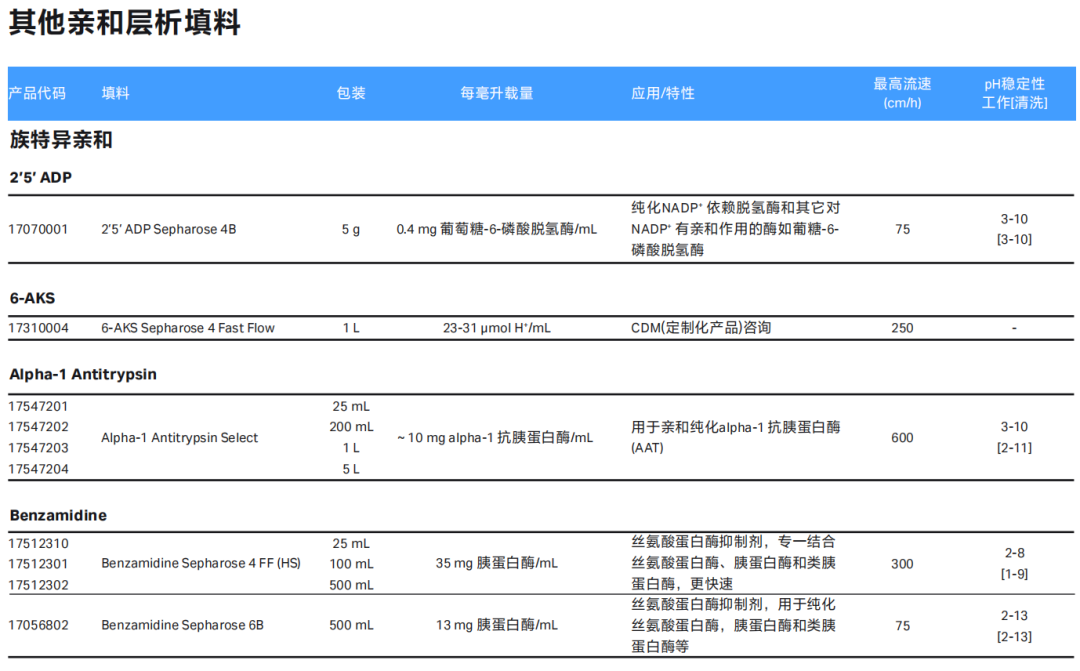This screenshot has height=671, width=1080.
Task: Click Benzamidine Sepharose 6B name
Action: pyautogui.click(x=183, y=626)
